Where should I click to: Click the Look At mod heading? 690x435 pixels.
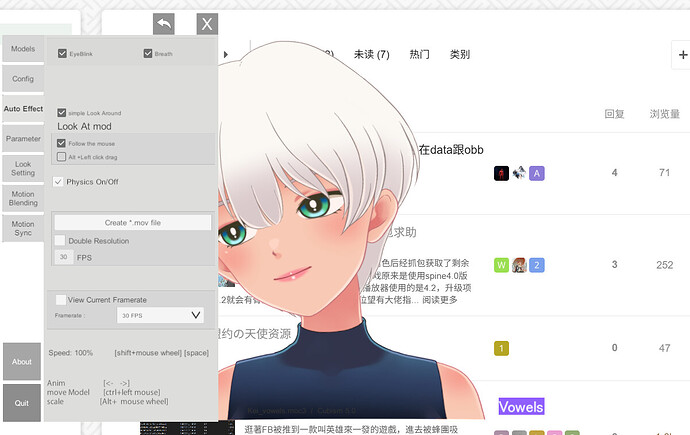click(x=84, y=126)
